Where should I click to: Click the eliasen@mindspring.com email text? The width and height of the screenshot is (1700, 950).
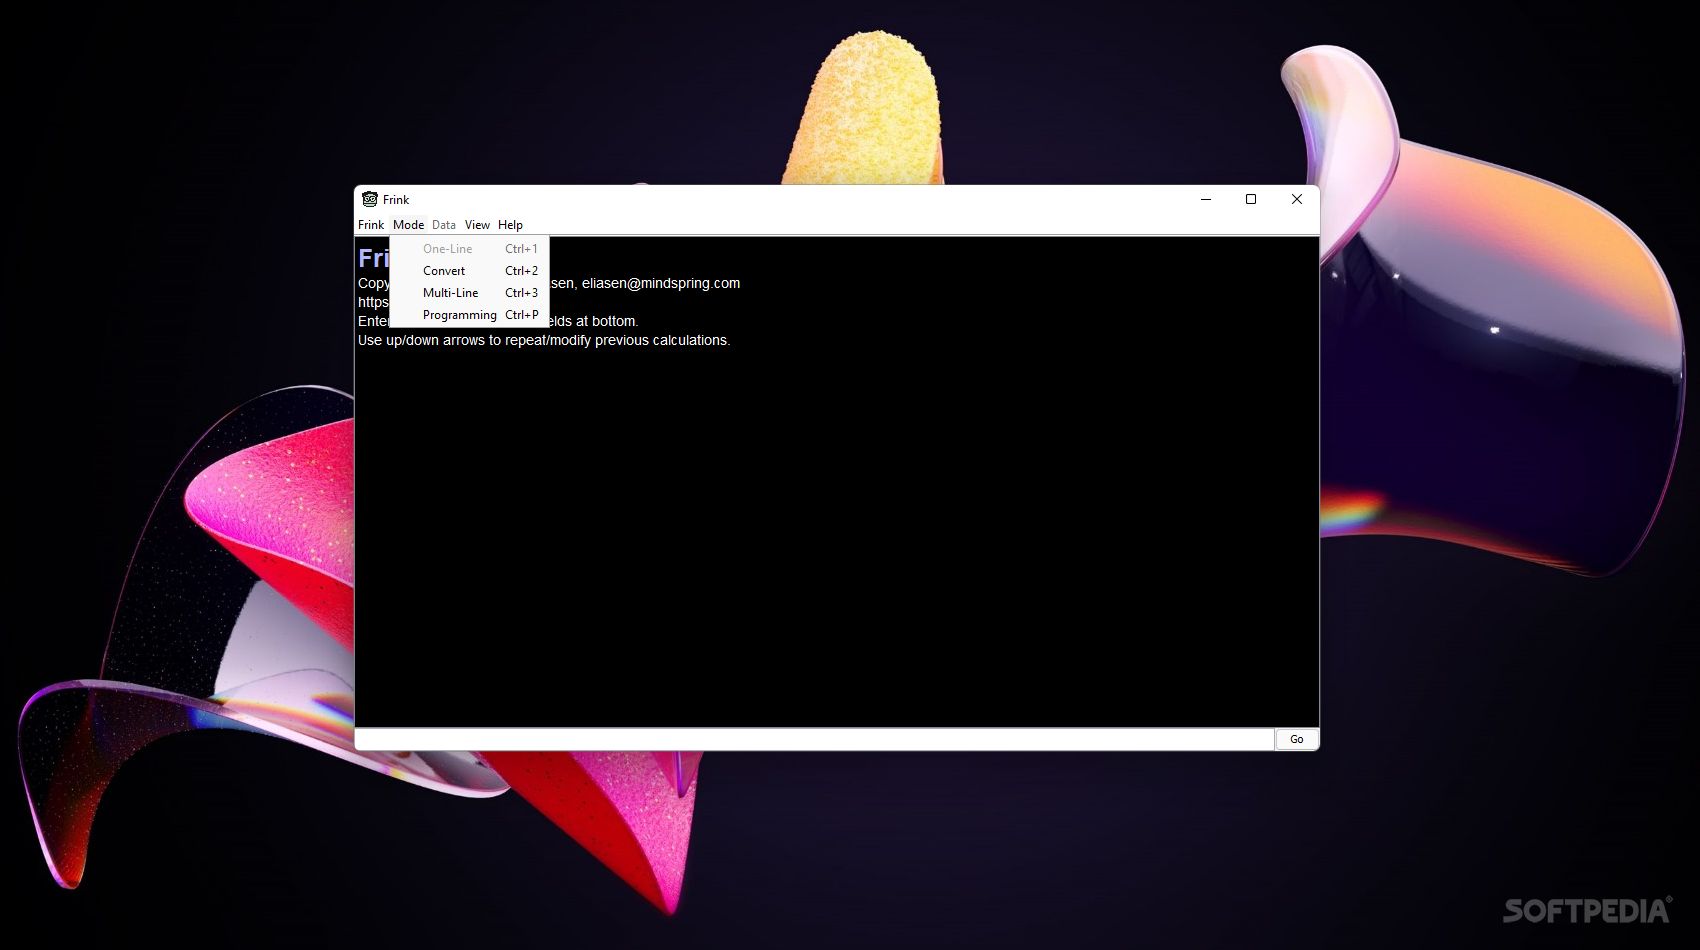(661, 283)
